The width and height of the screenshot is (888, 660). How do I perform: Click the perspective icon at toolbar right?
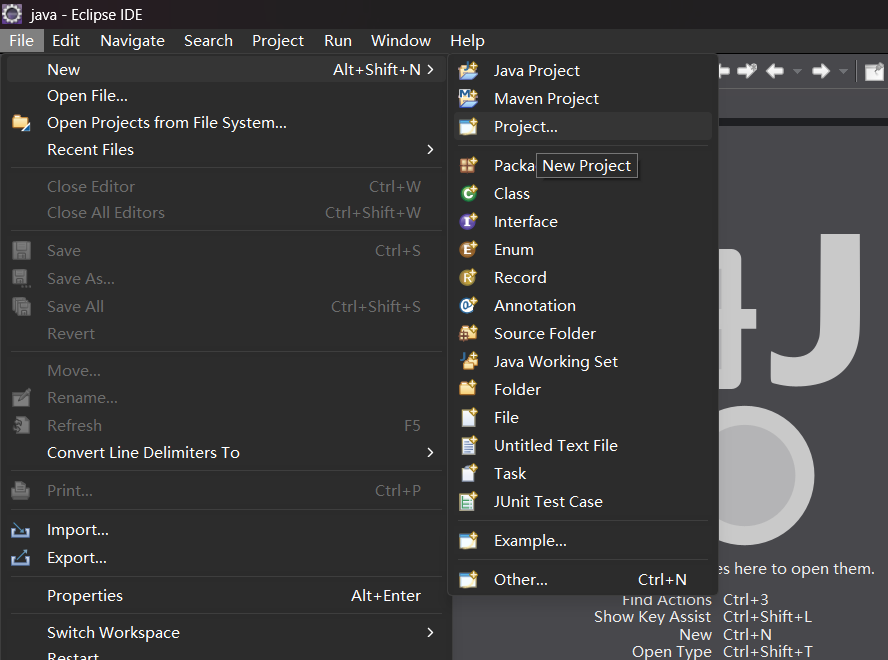874,71
